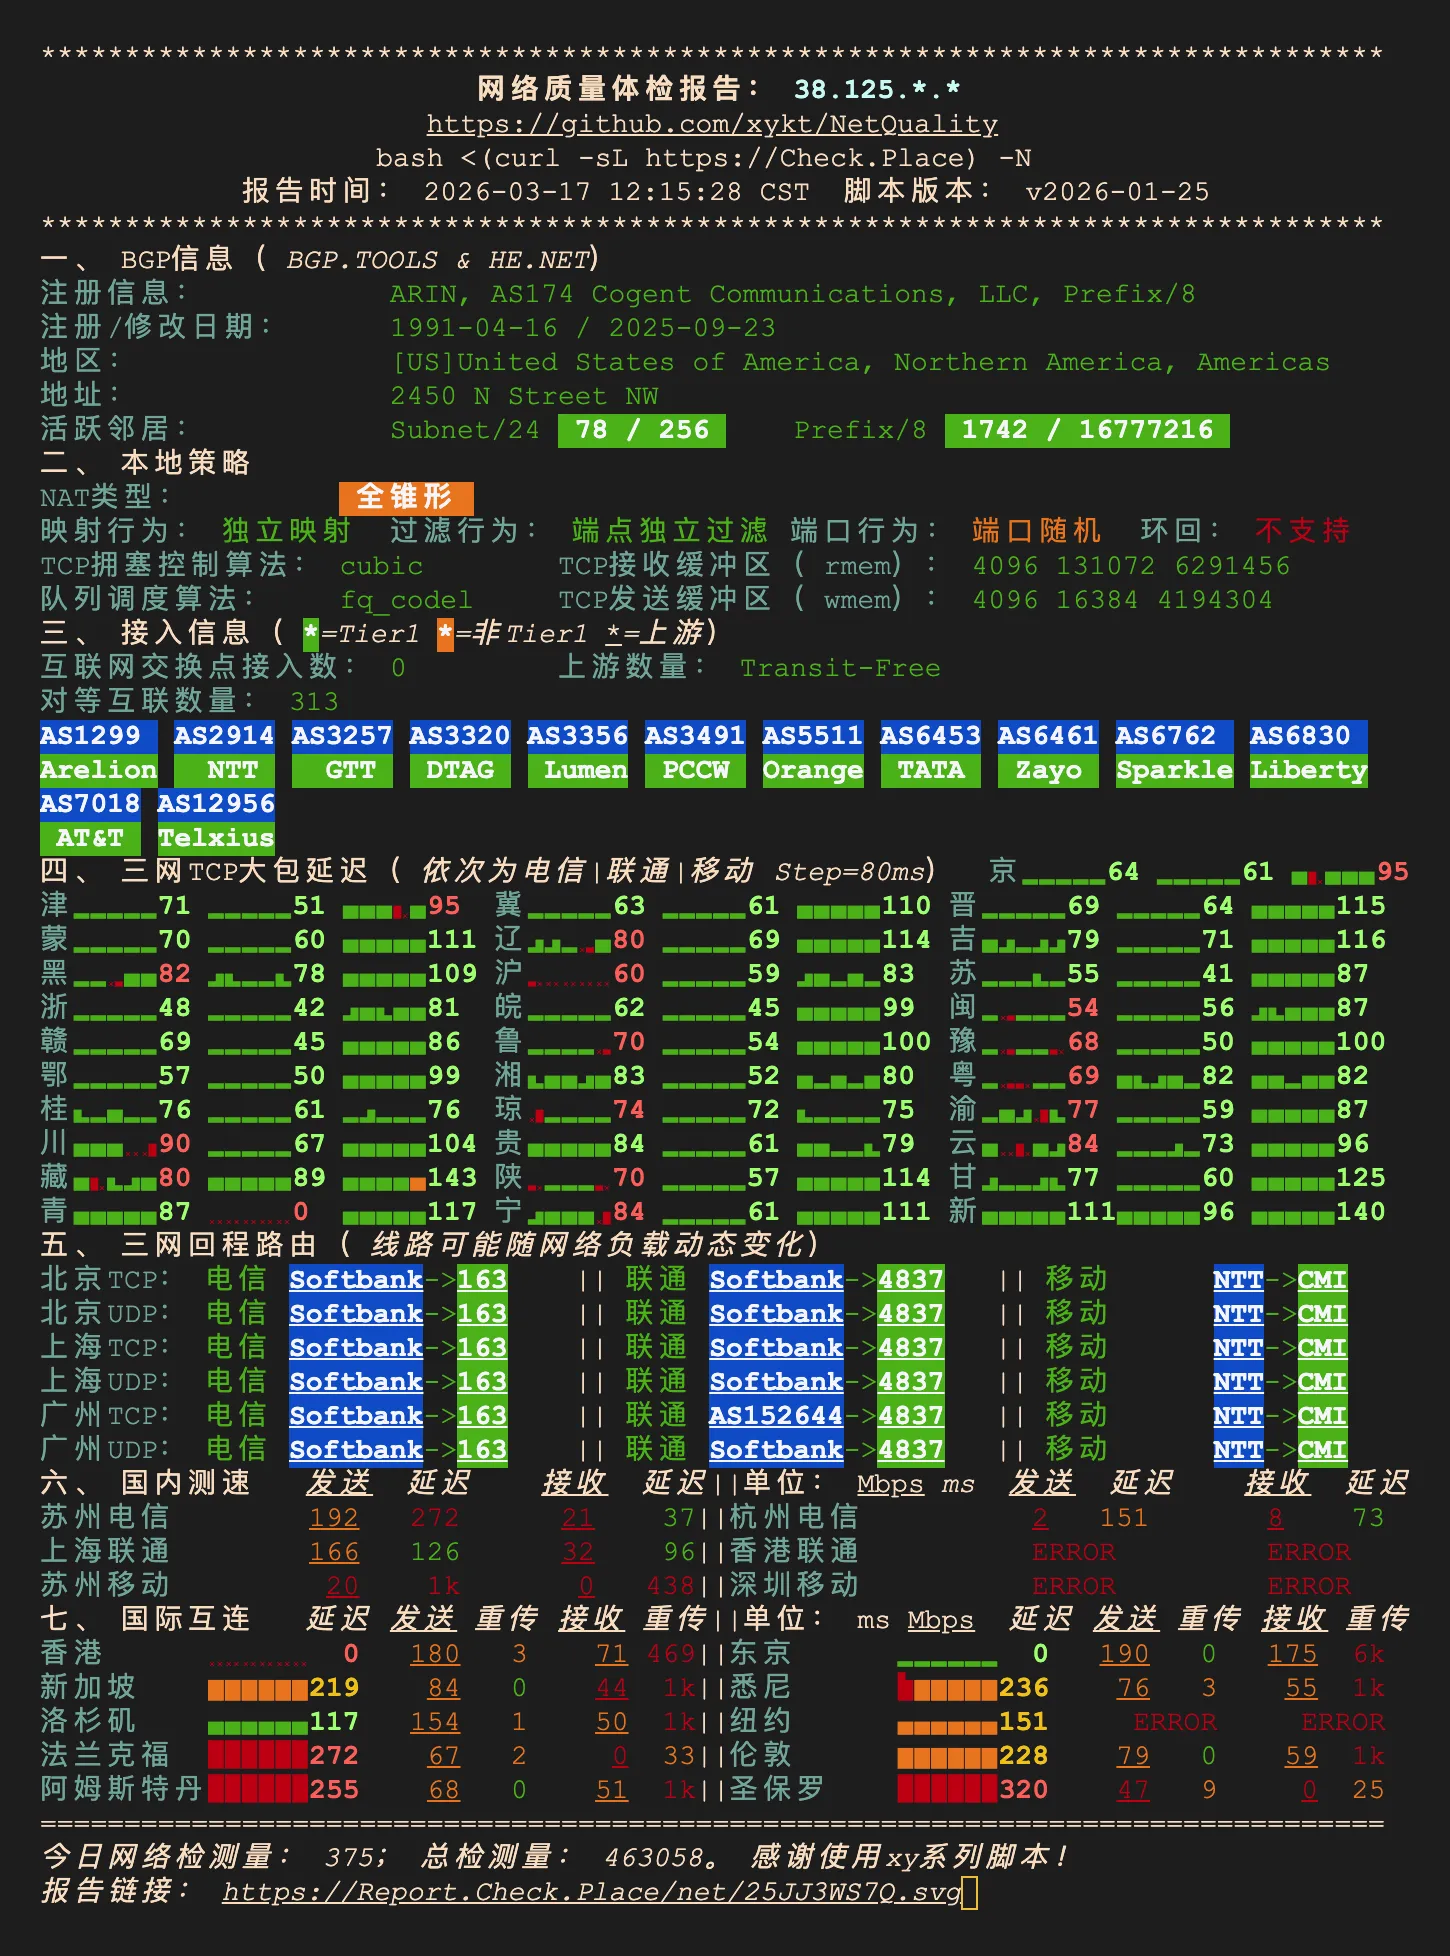The image size is (1450, 1956).
Task: Click the peer count value 313
Action: (x=315, y=702)
